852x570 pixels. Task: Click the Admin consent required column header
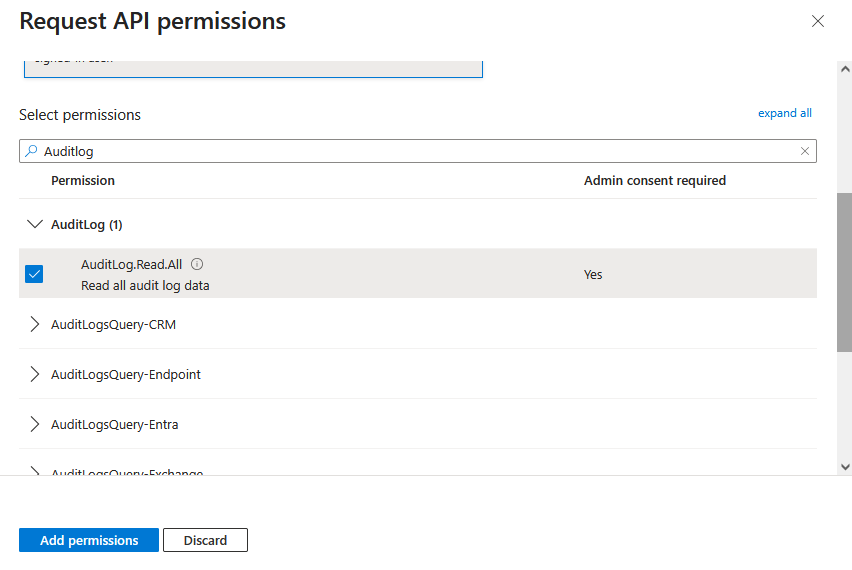click(x=654, y=181)
